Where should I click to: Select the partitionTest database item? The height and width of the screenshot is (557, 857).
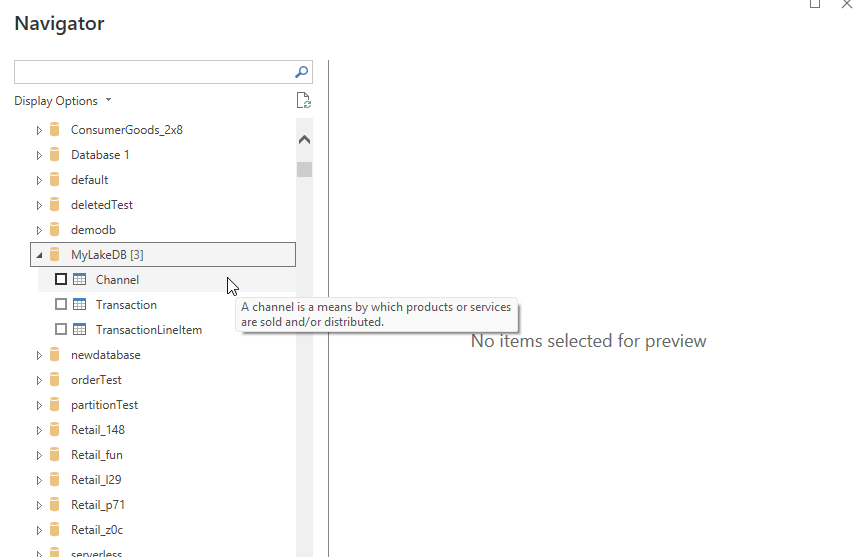[104, 405]
